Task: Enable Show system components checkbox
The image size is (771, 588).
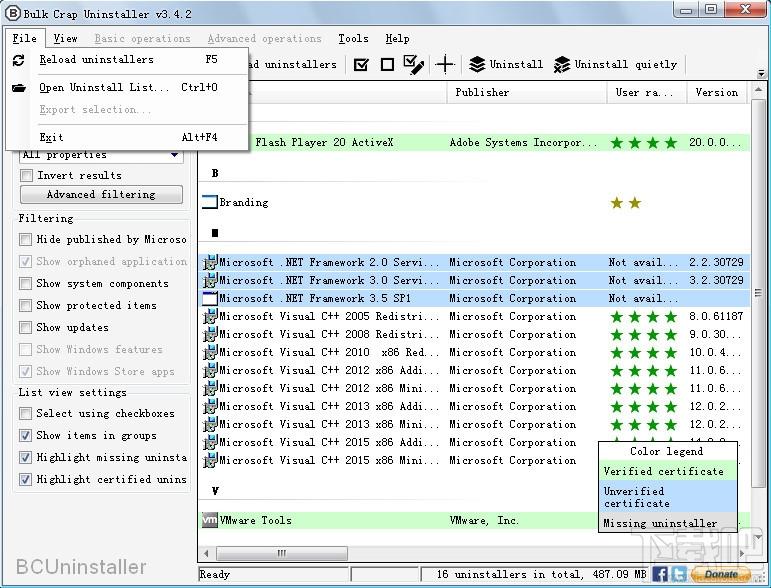Action: pyautogui.click(x=25, y=283)
